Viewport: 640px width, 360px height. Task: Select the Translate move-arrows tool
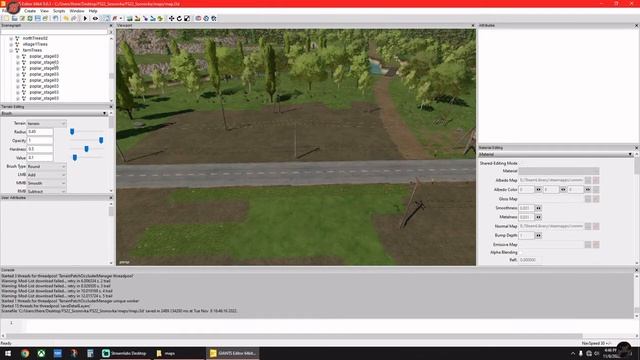pos(171,18)
